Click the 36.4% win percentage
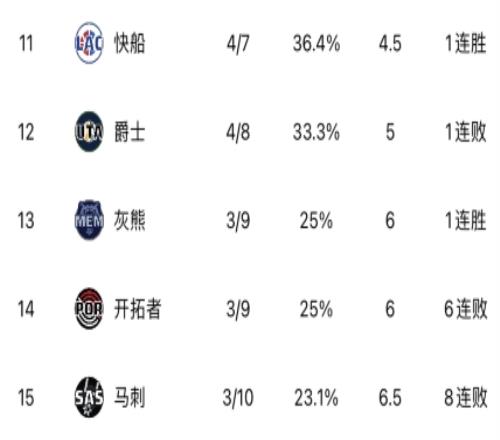 (x=316, y=44)
